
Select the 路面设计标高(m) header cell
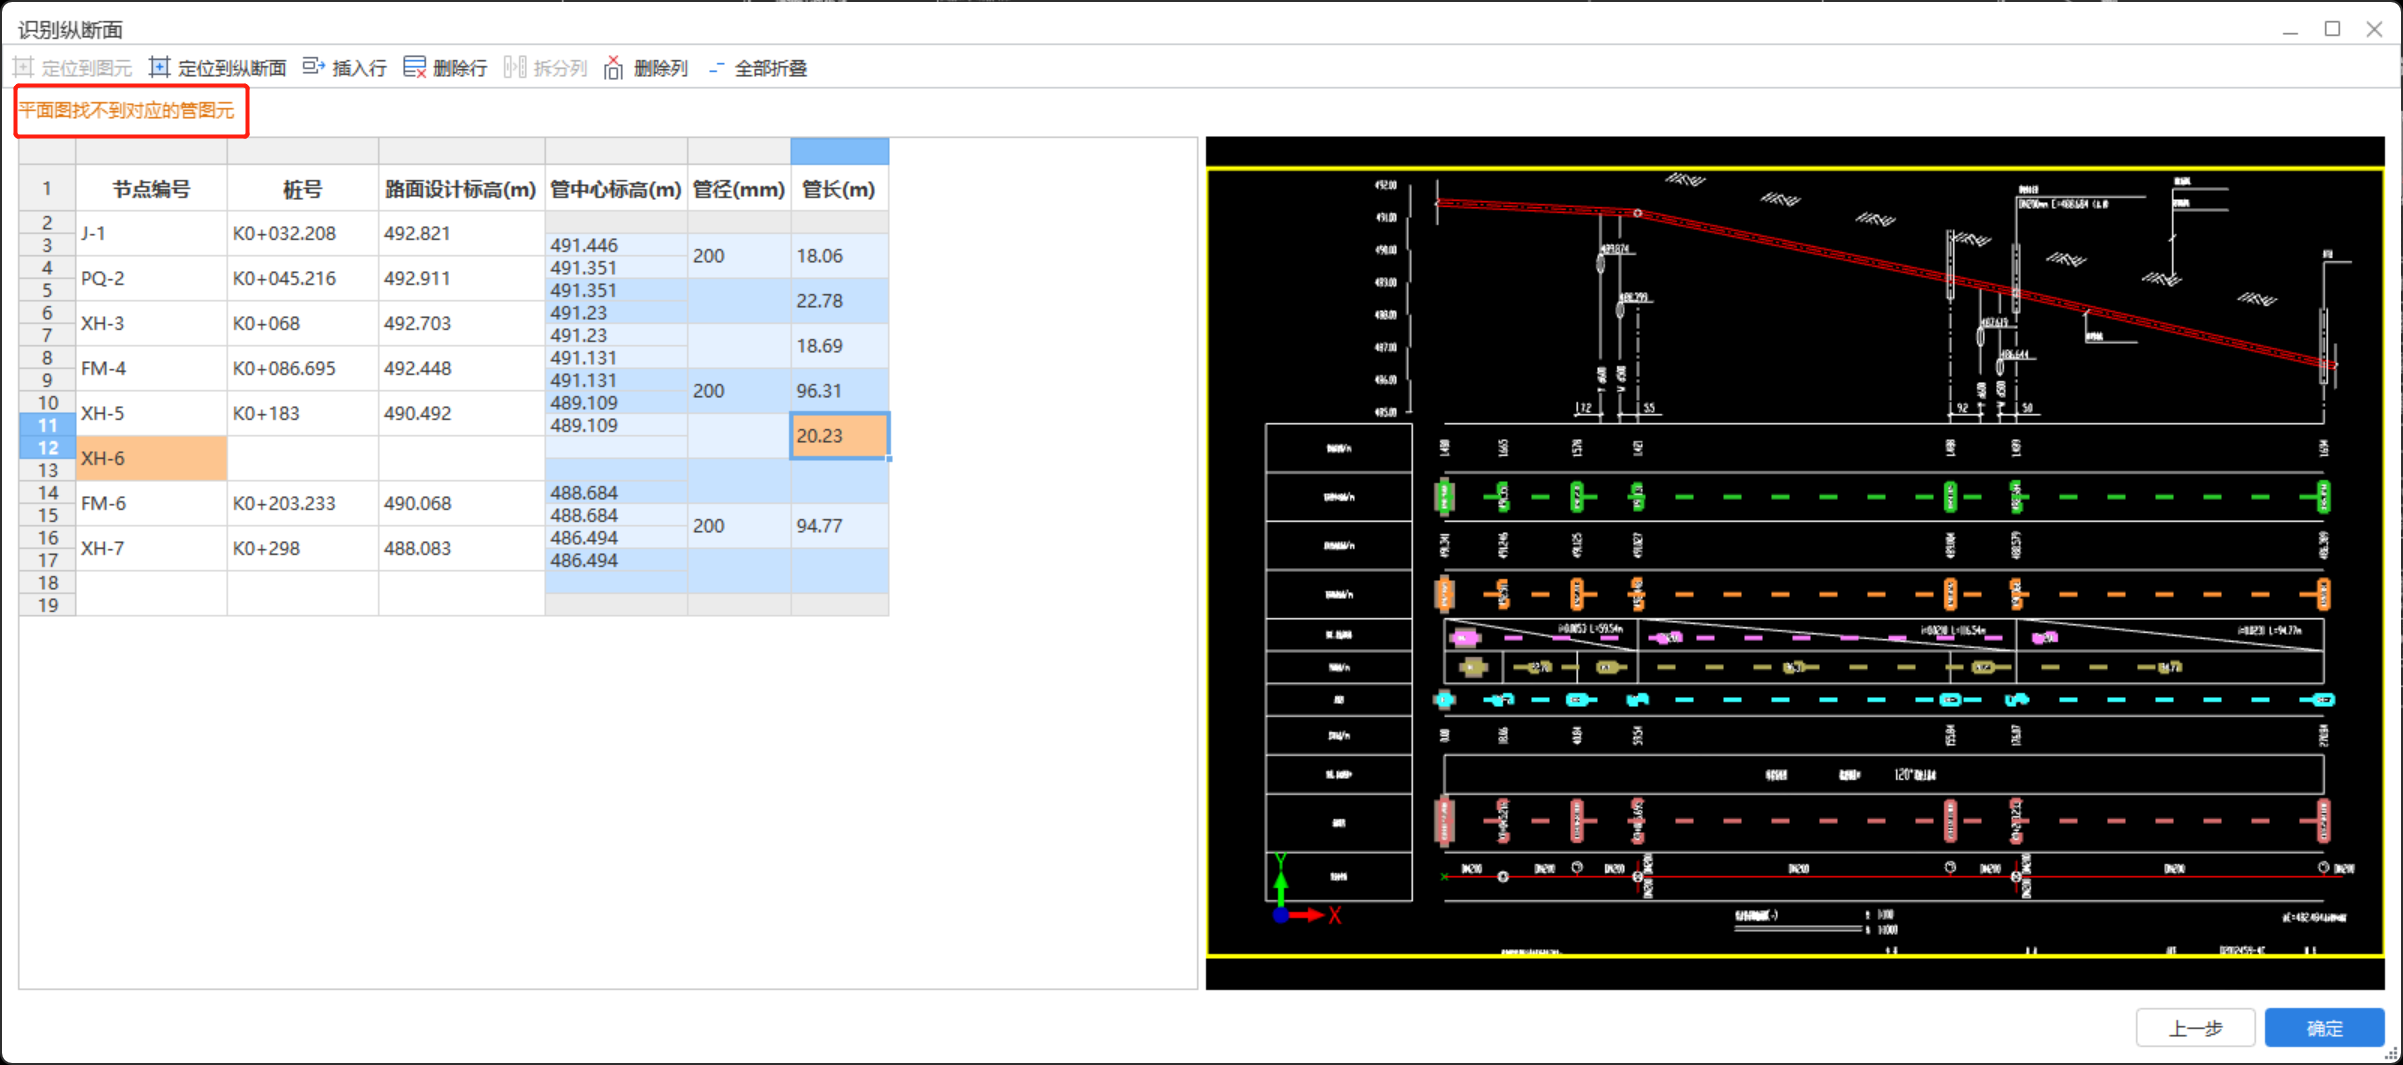point(461,189)
